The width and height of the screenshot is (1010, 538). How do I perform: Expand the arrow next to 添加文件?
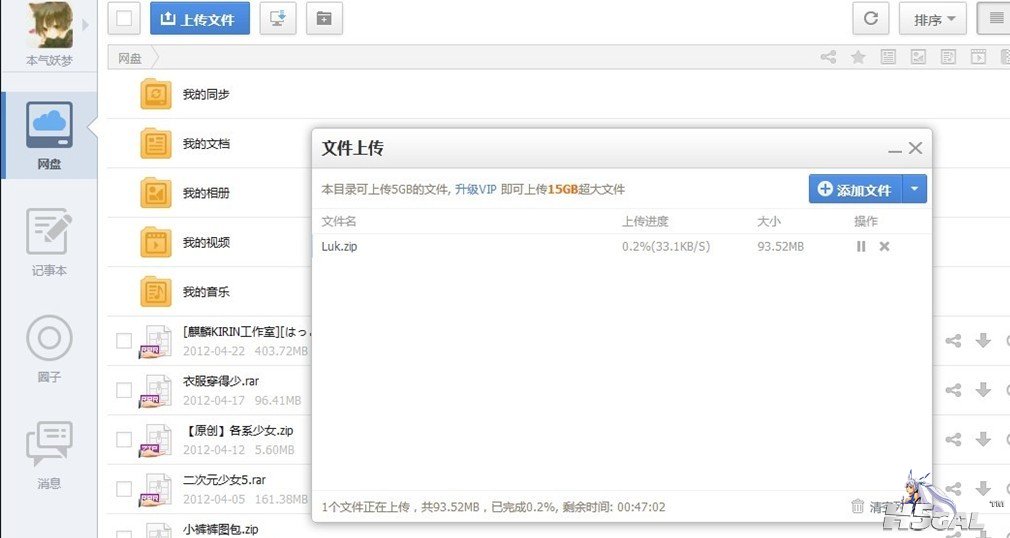pyautogui.click(x=915, y=189)
